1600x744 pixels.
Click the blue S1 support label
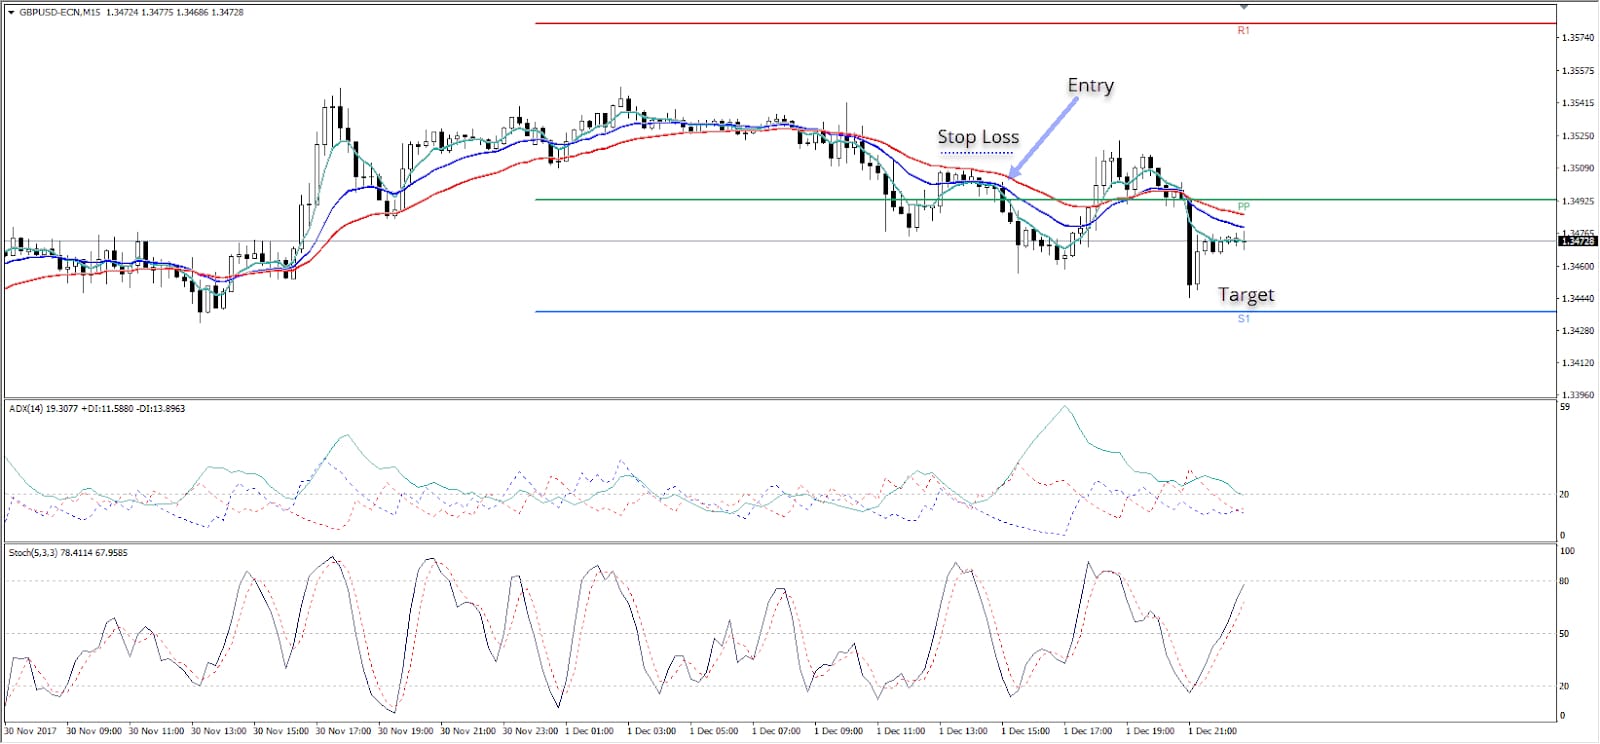point(1243,319)
